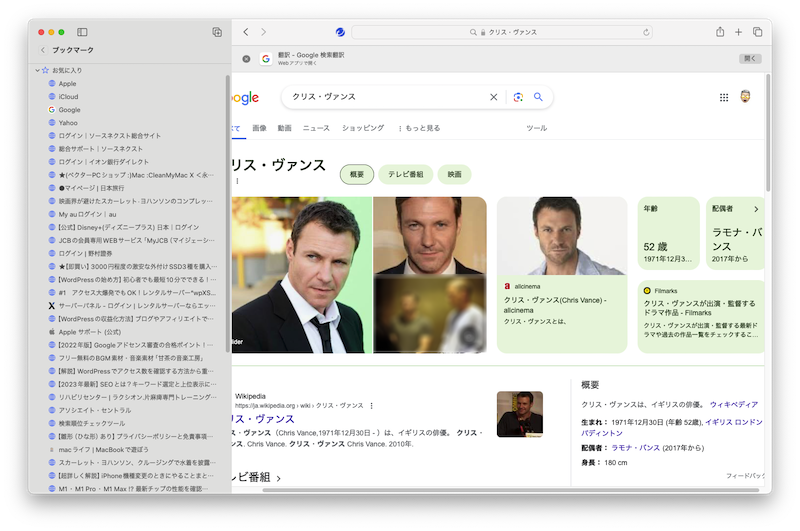The image size is (800, 531).
Task: Switch to the 画像 search tab
Action: [260, 128]
